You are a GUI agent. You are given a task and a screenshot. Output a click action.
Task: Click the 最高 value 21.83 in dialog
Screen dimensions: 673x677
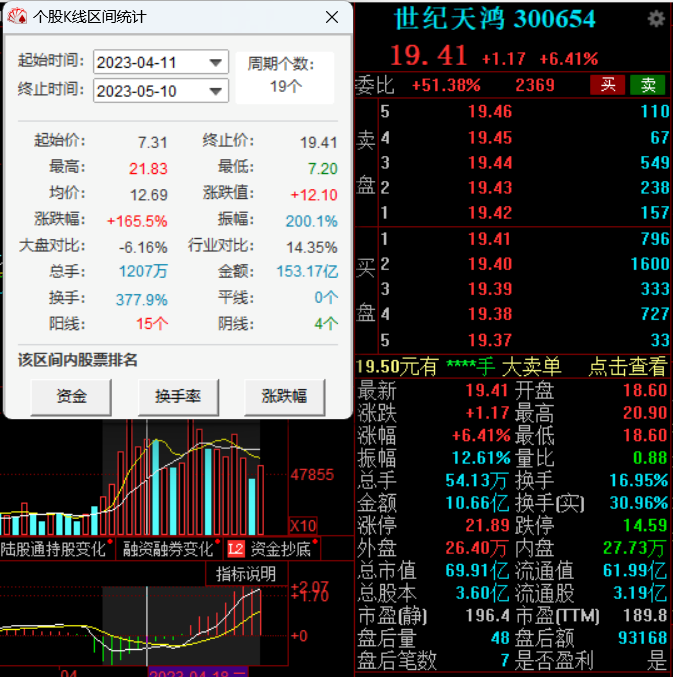148,168
